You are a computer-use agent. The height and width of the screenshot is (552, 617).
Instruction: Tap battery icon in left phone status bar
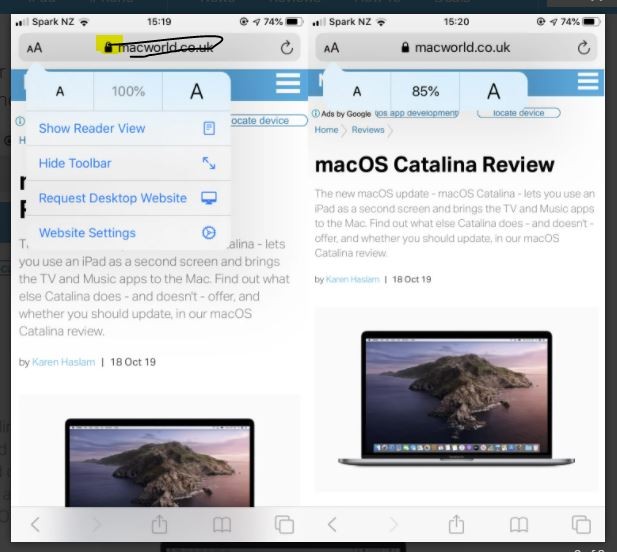click(294, 22)
